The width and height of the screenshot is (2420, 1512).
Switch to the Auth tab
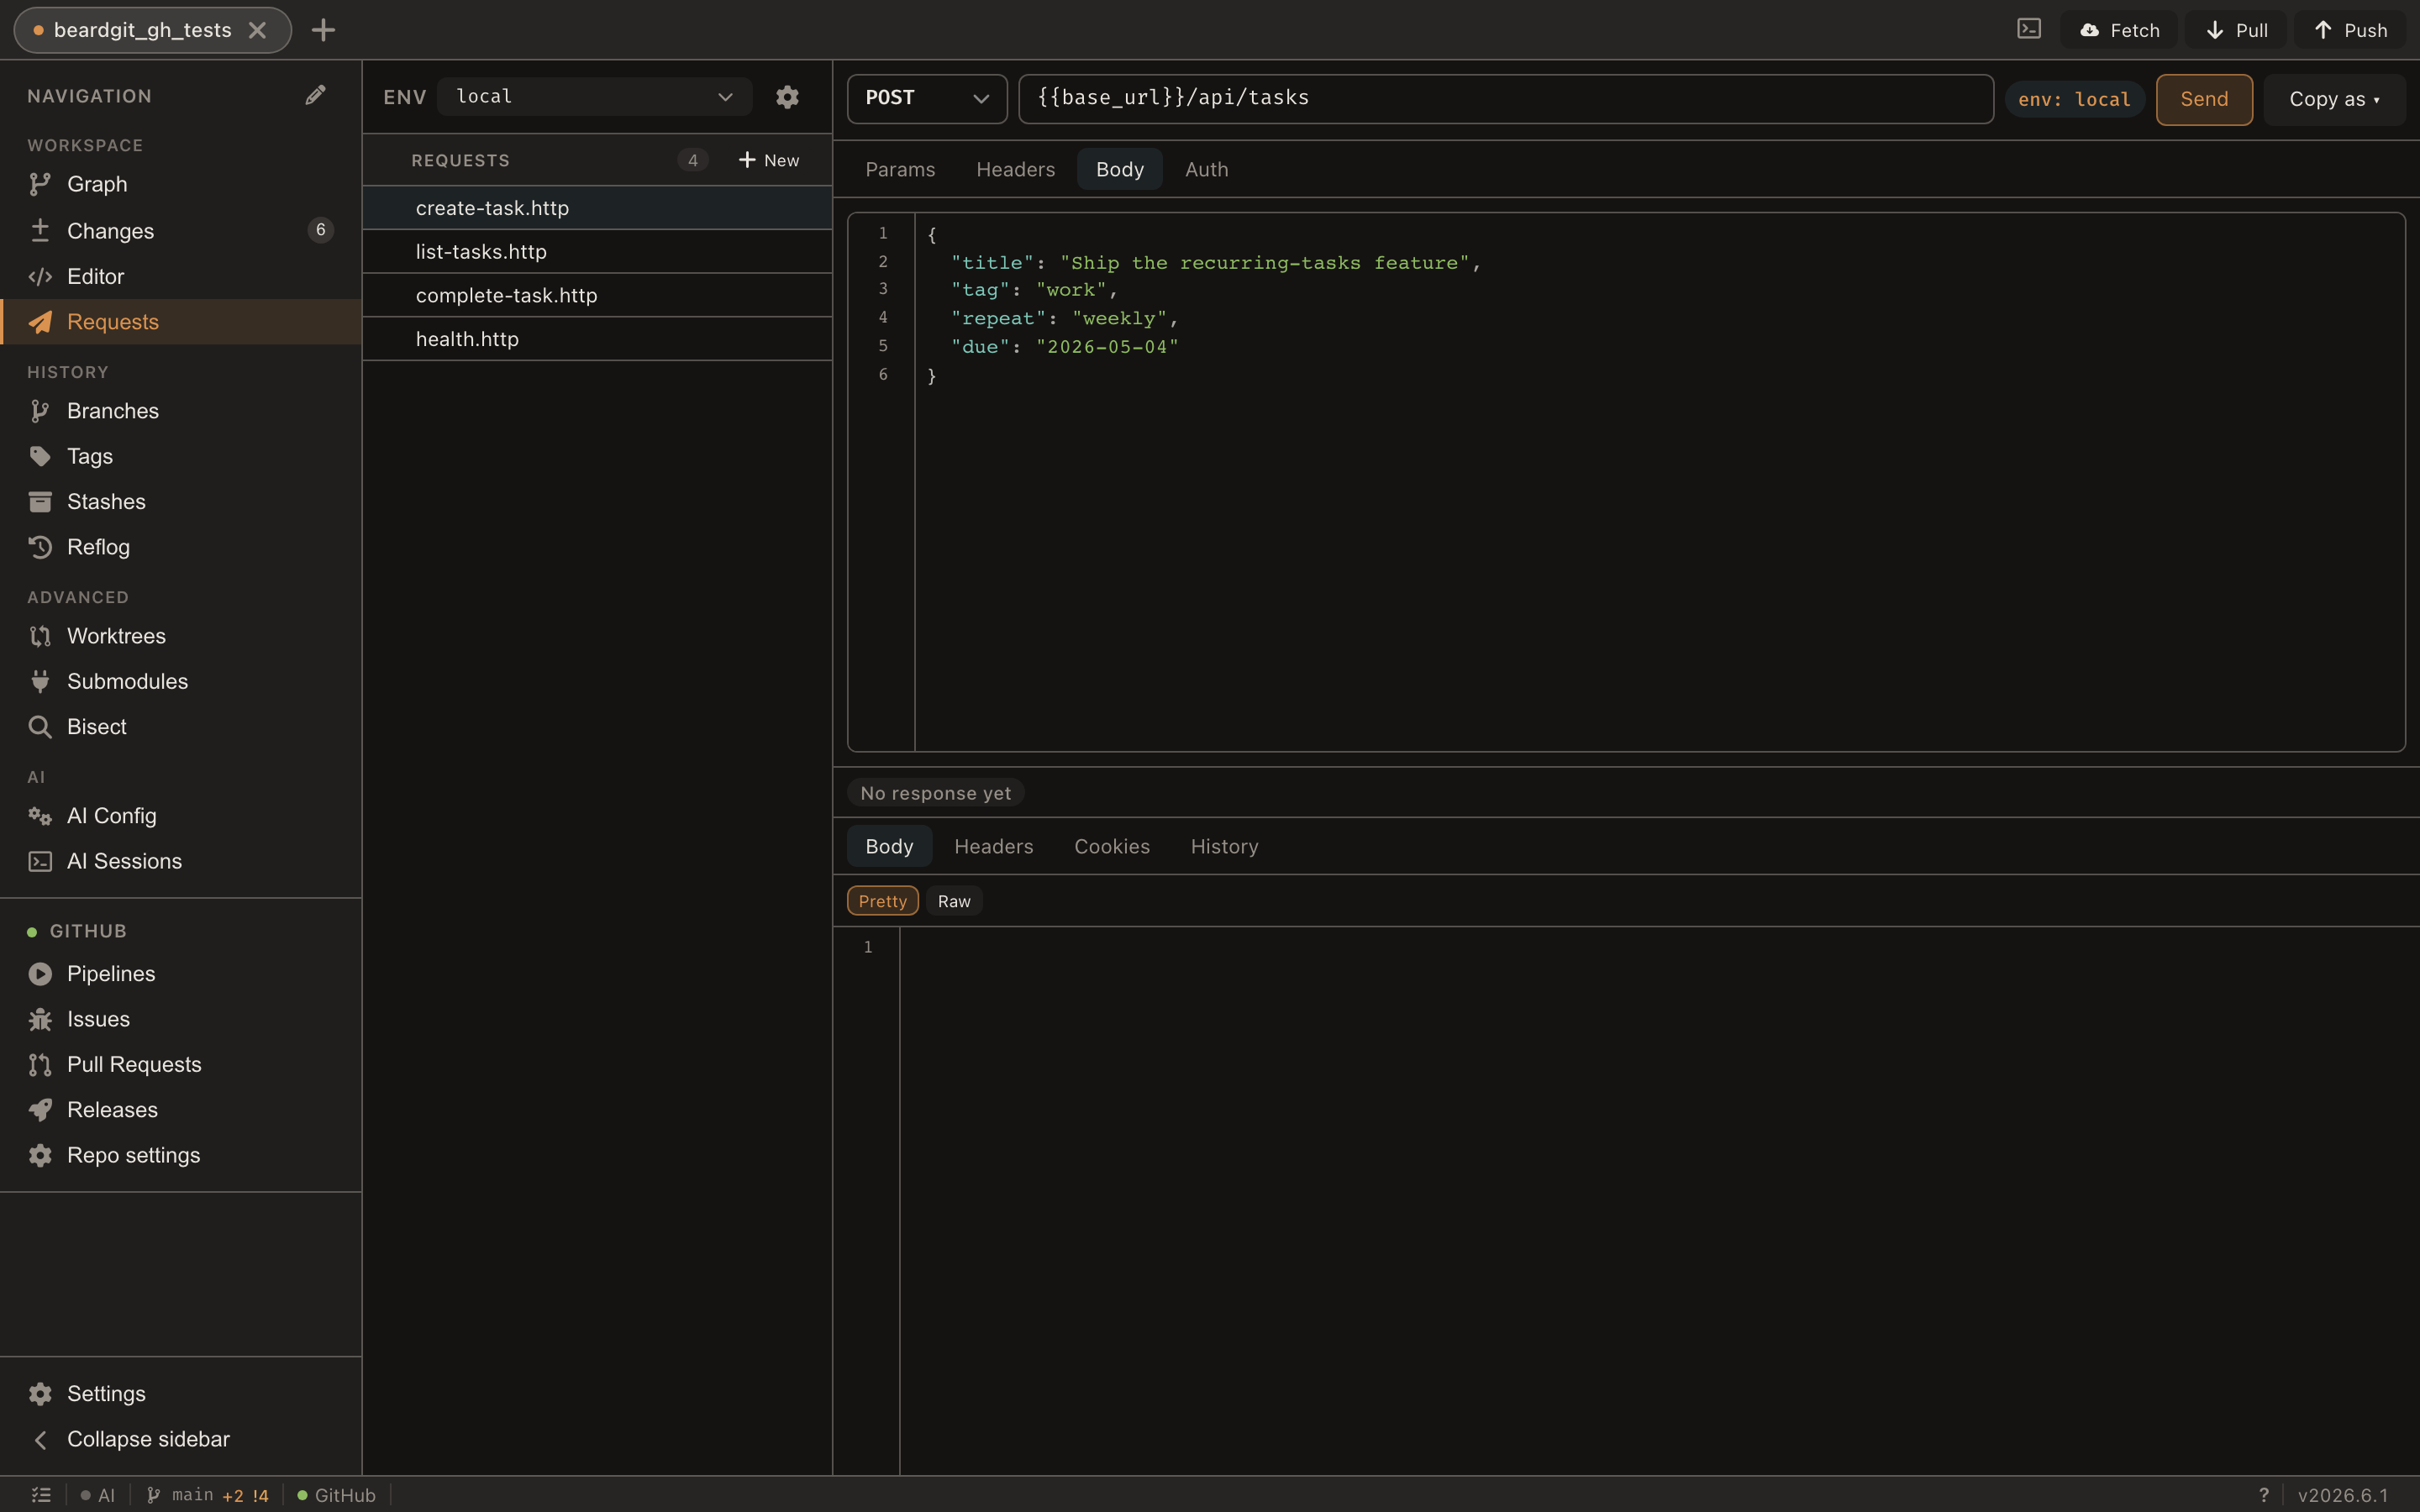1206,169
